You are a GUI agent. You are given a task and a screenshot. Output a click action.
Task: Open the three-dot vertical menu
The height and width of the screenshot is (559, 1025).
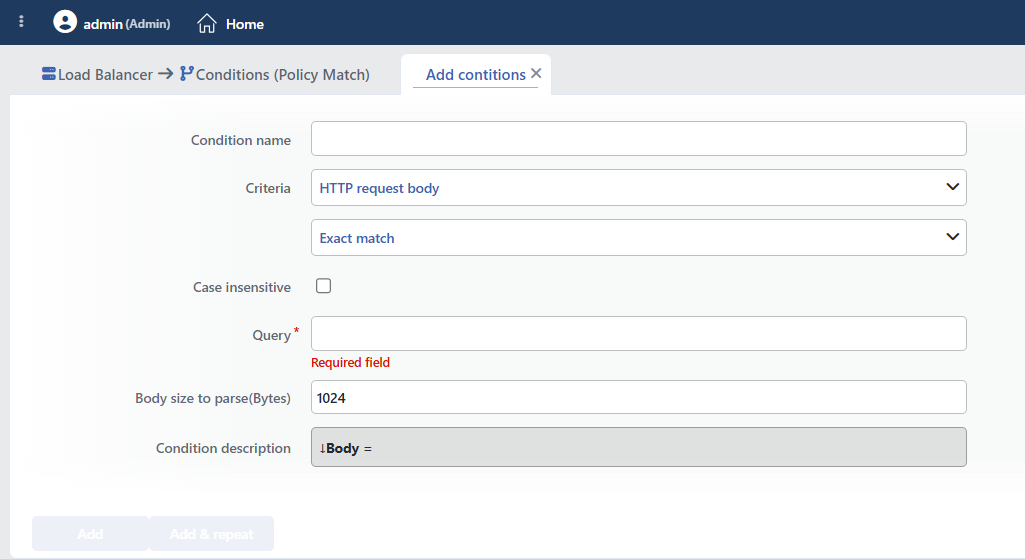click(x=22, y=22)
